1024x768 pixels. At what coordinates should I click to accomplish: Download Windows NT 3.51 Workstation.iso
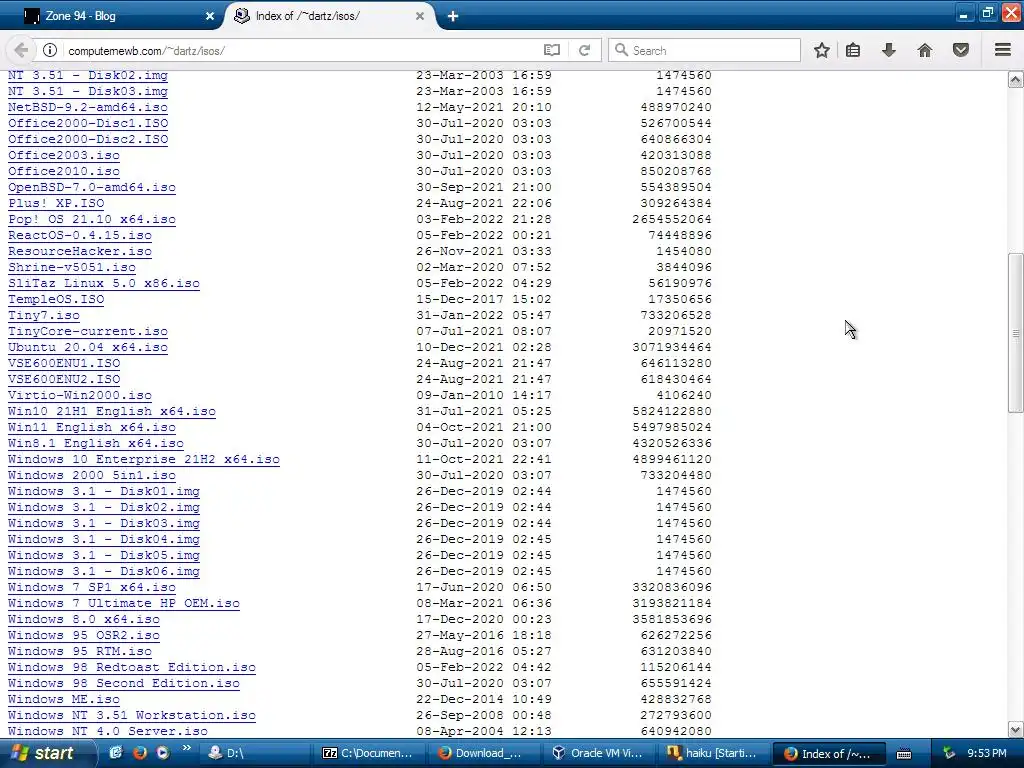pos(131,715)
